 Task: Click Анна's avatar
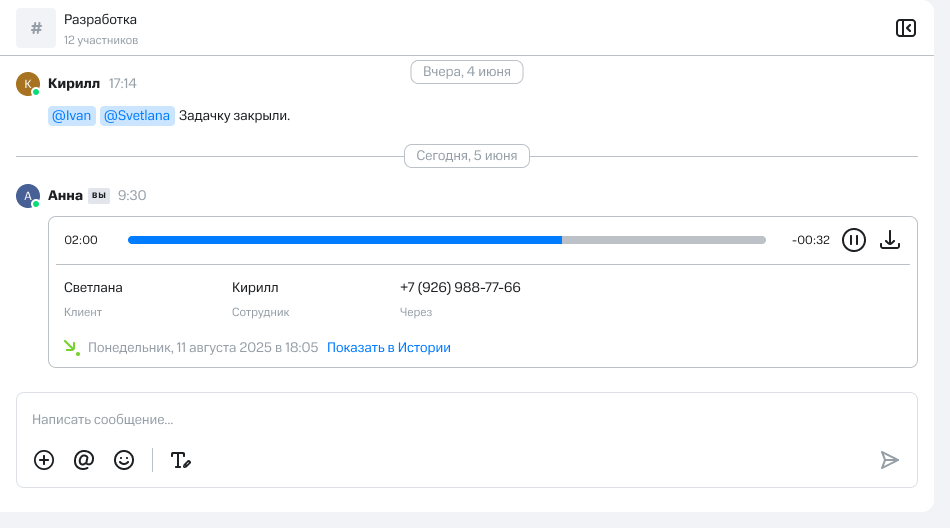(x=28, y=196)
